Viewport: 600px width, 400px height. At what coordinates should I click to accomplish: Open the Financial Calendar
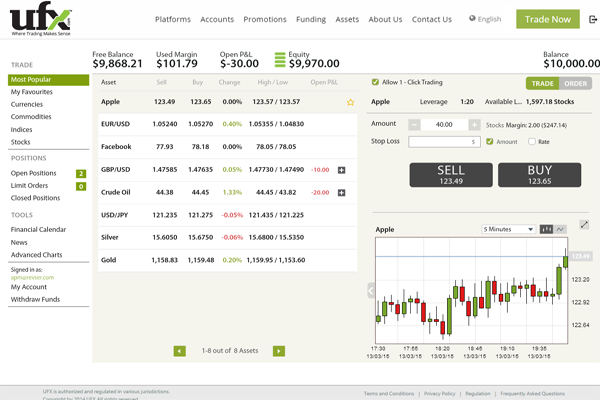tap(38, 229)
